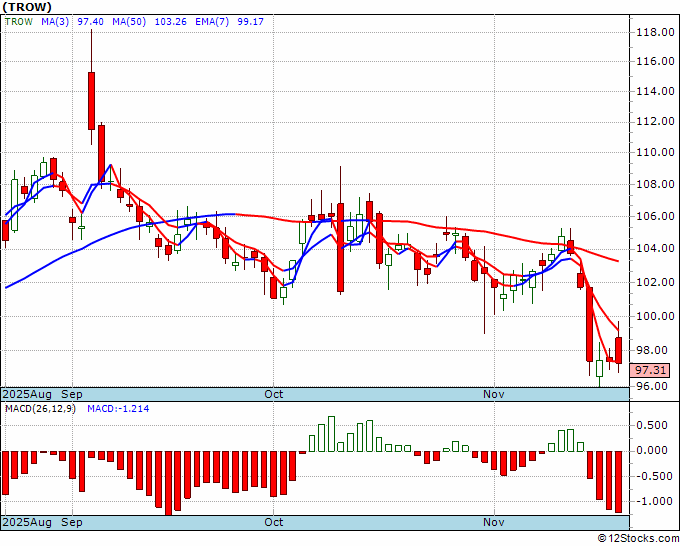Click the MA(3) value 97.40

click(90, 22)
